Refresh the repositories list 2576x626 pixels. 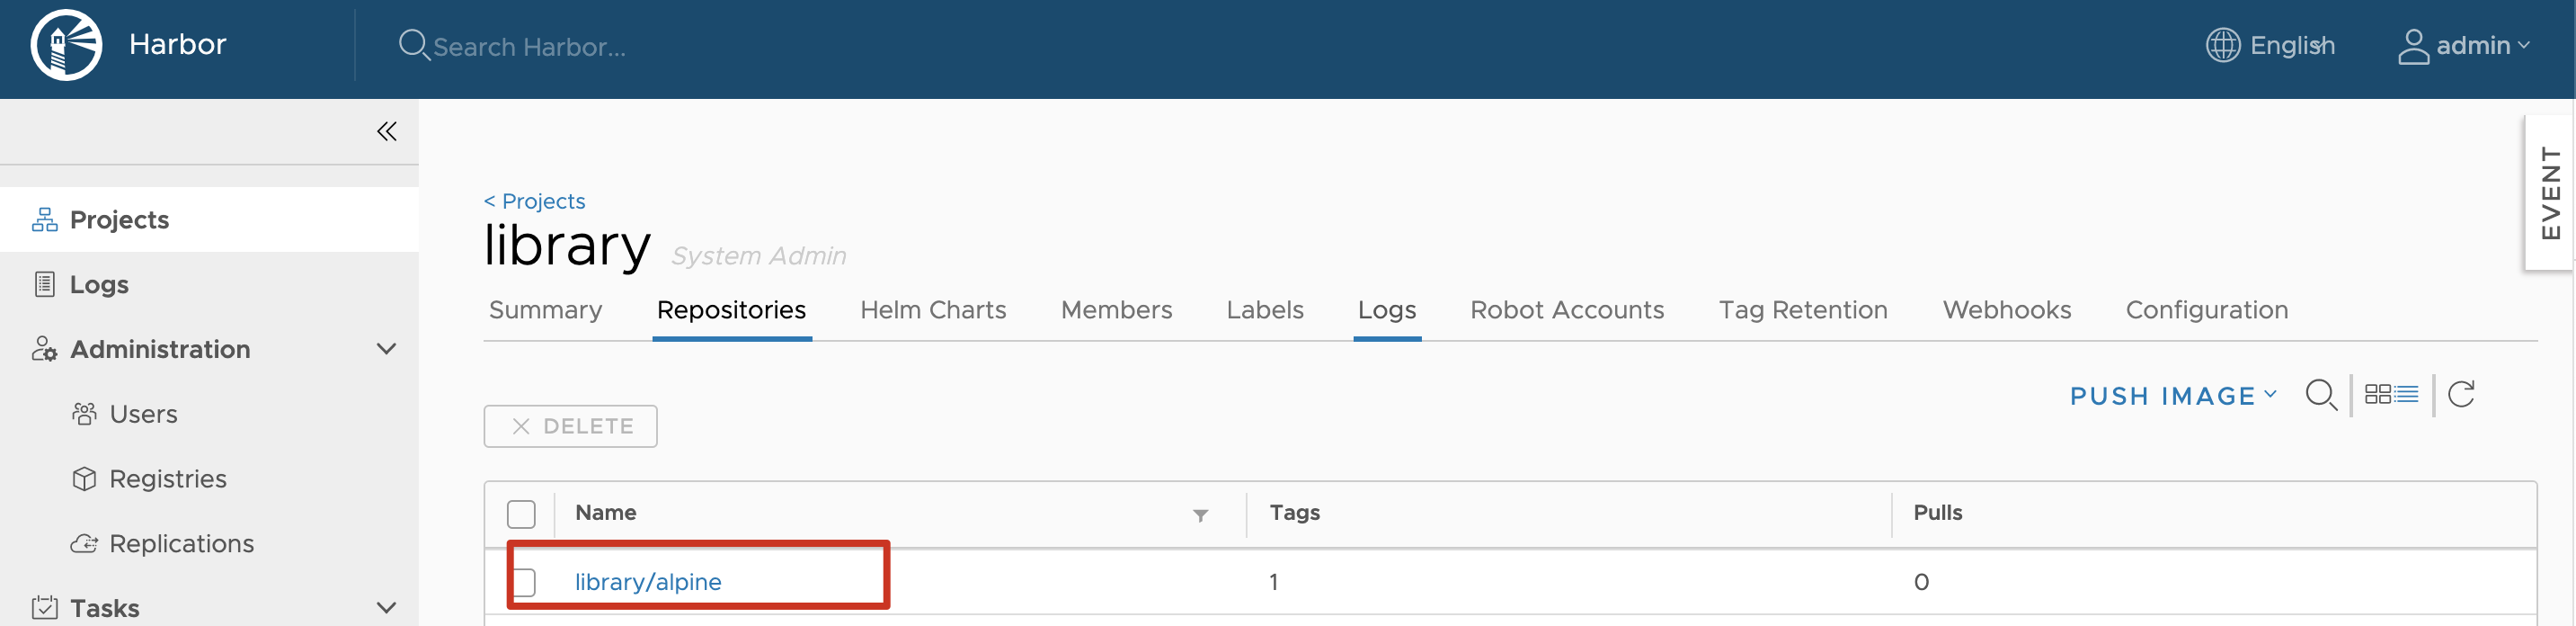pyautogui.click(x=2461, y=394)
